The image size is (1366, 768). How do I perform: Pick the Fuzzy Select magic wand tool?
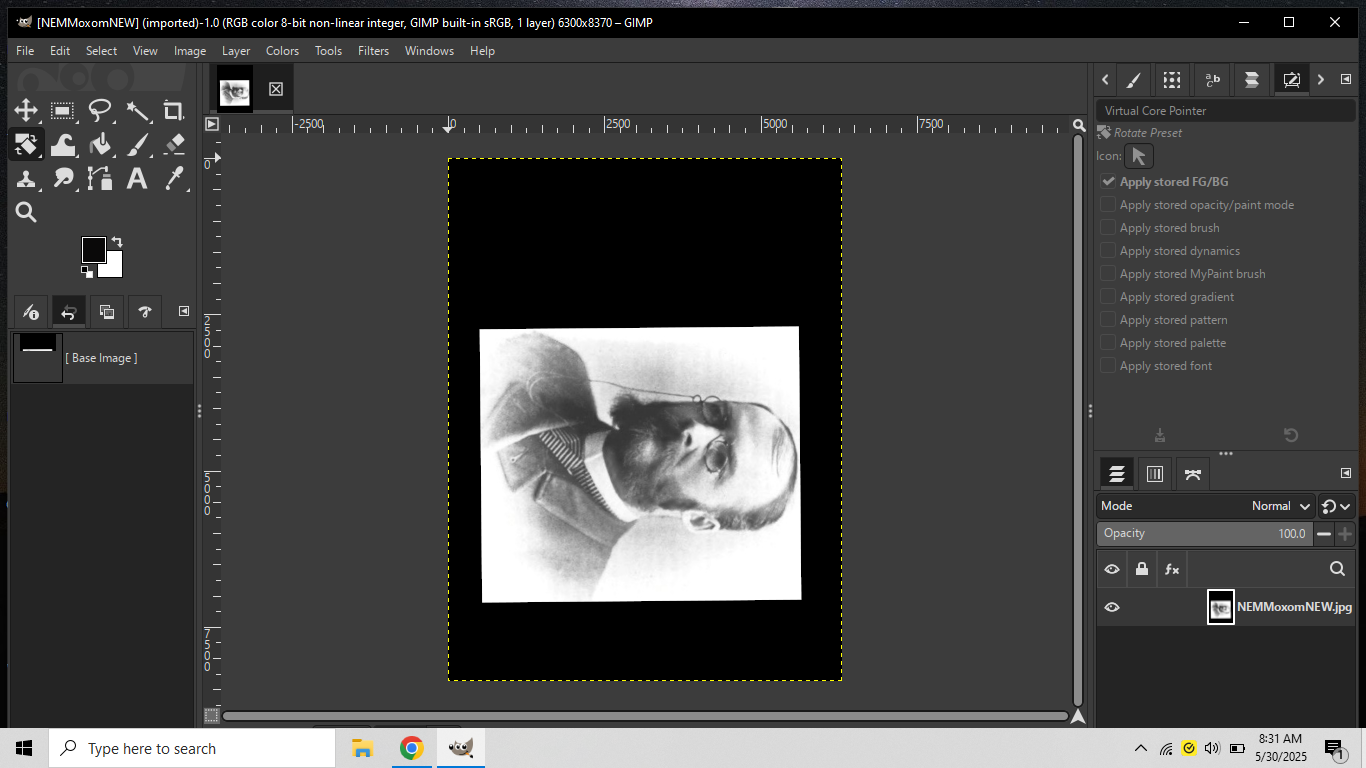[x=137, y=111]
